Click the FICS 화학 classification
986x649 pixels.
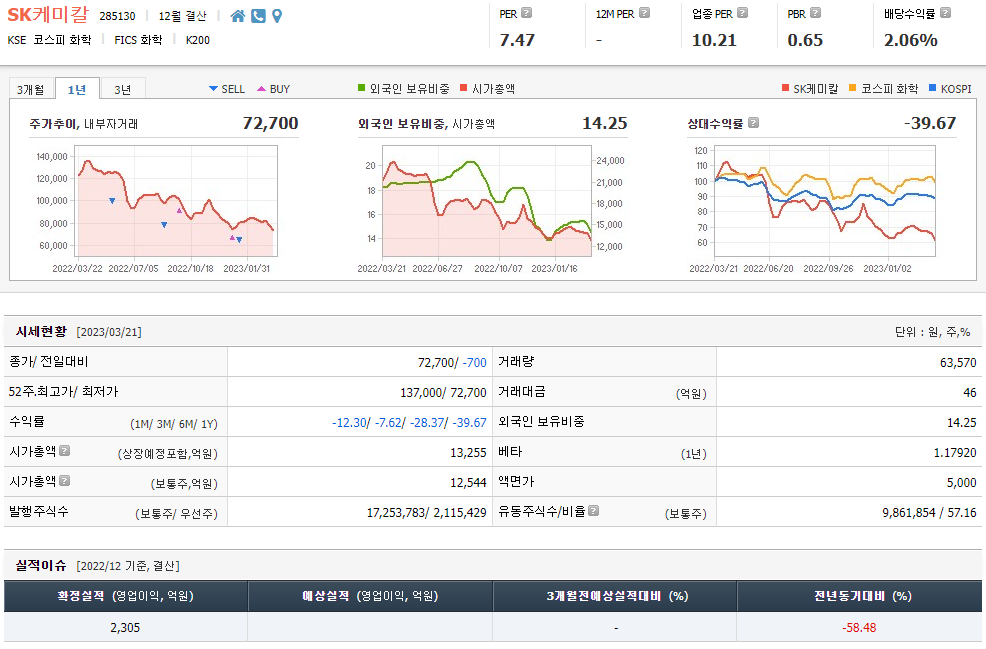[138, 40]
